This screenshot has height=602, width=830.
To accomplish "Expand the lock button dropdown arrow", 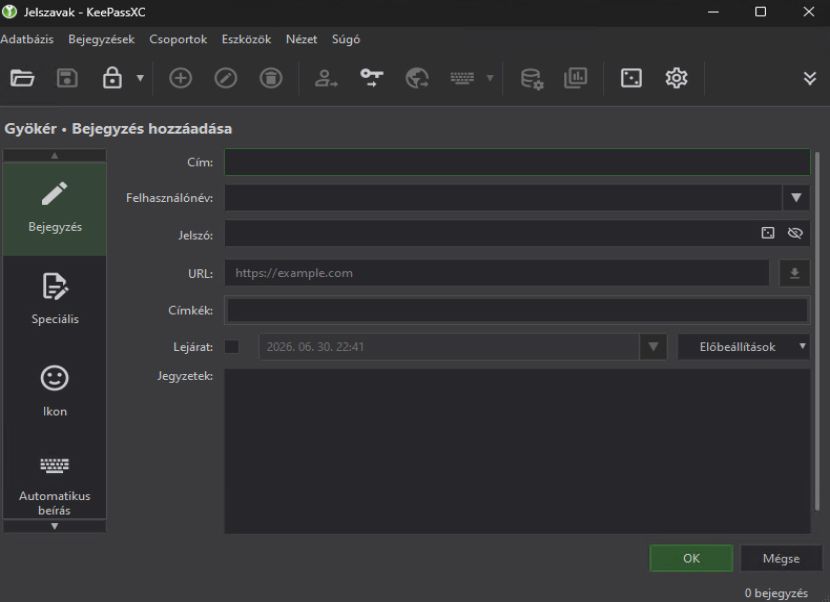I will 140,78.
